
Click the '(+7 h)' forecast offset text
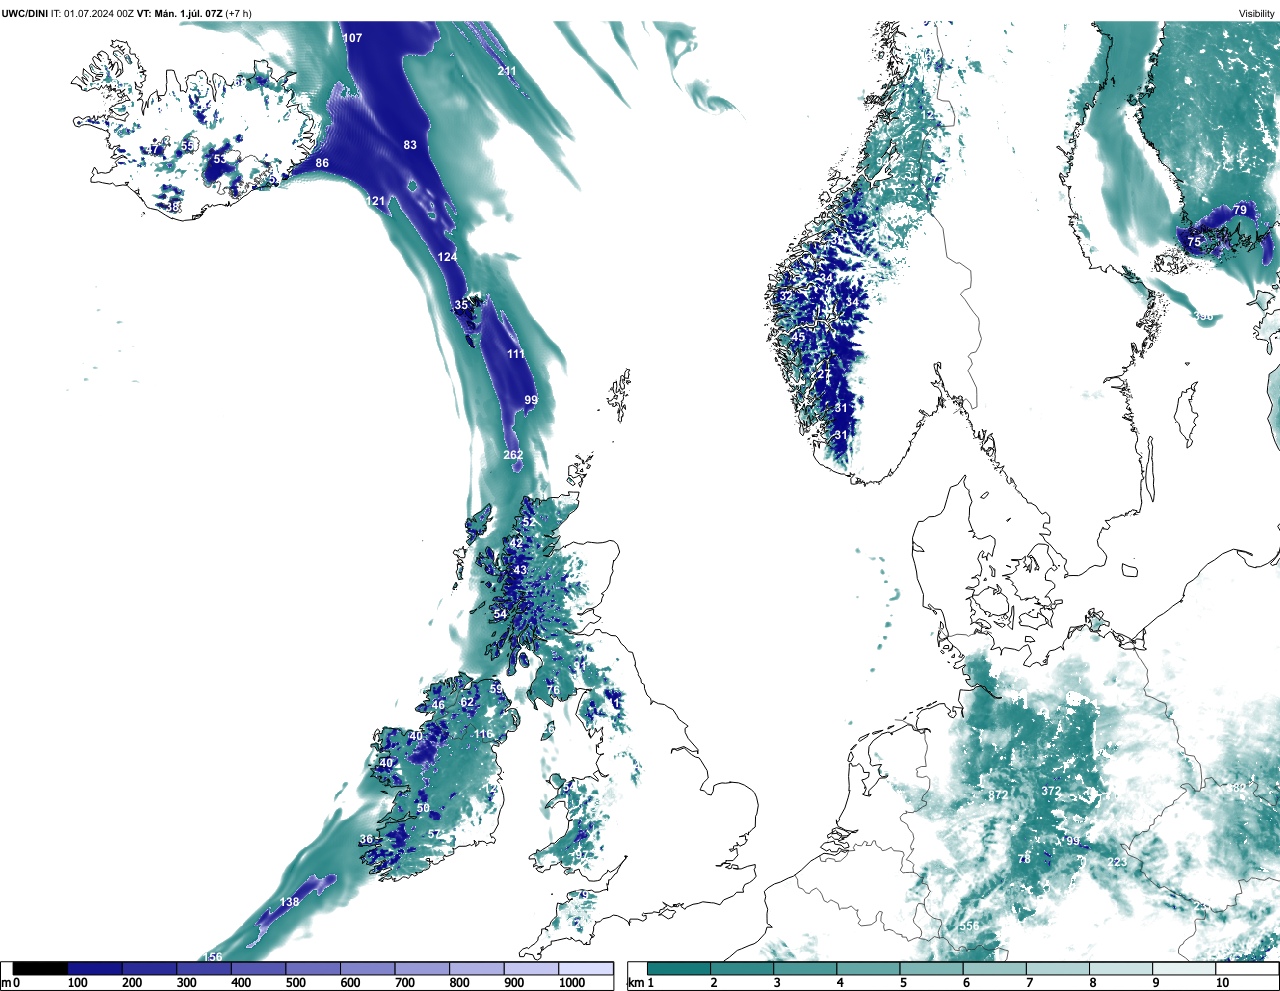pos(239,13)
